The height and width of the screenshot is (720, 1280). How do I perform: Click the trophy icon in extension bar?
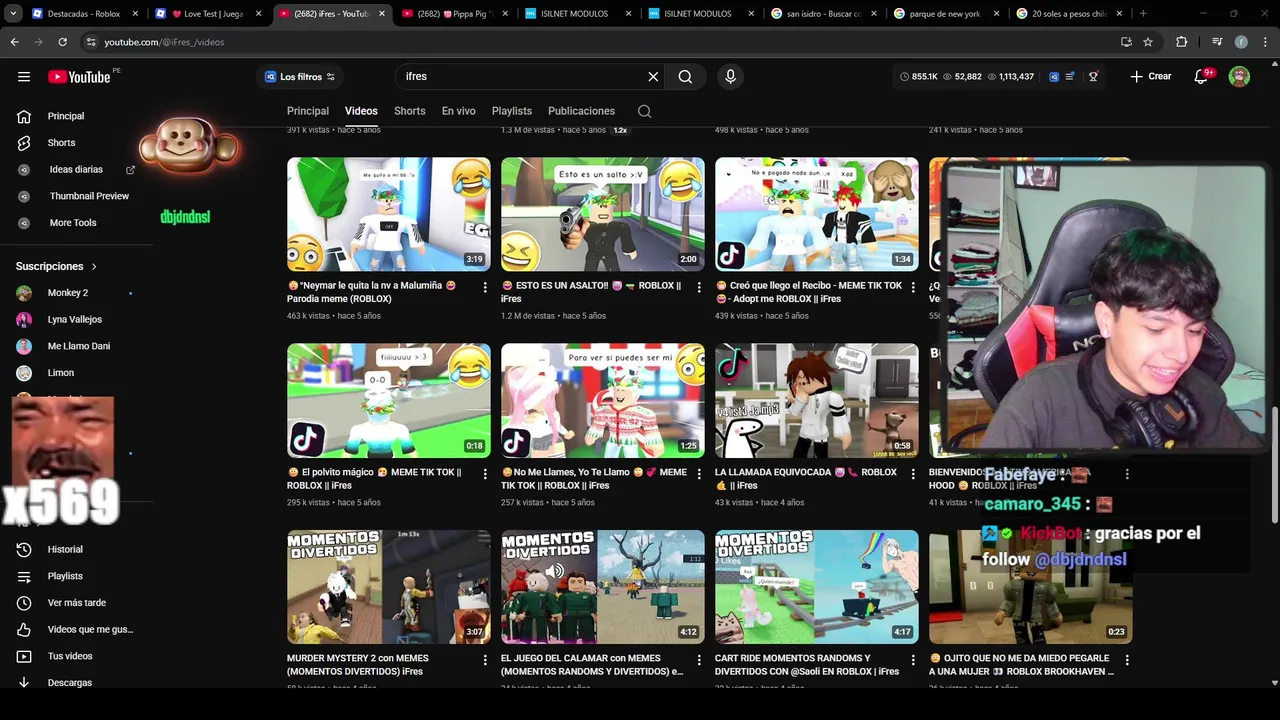click(x=1093, y=76)
